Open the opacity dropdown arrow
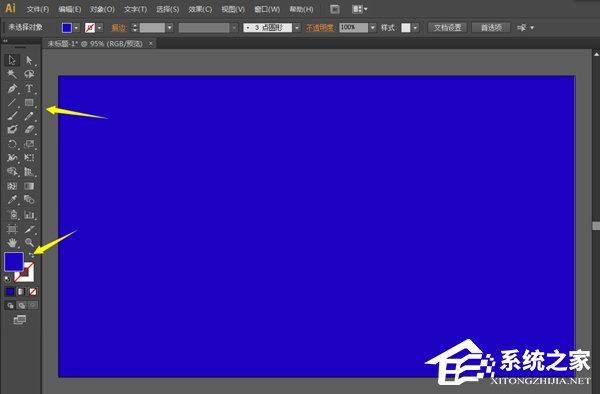600x394 pixels. (x=373, y=28)
